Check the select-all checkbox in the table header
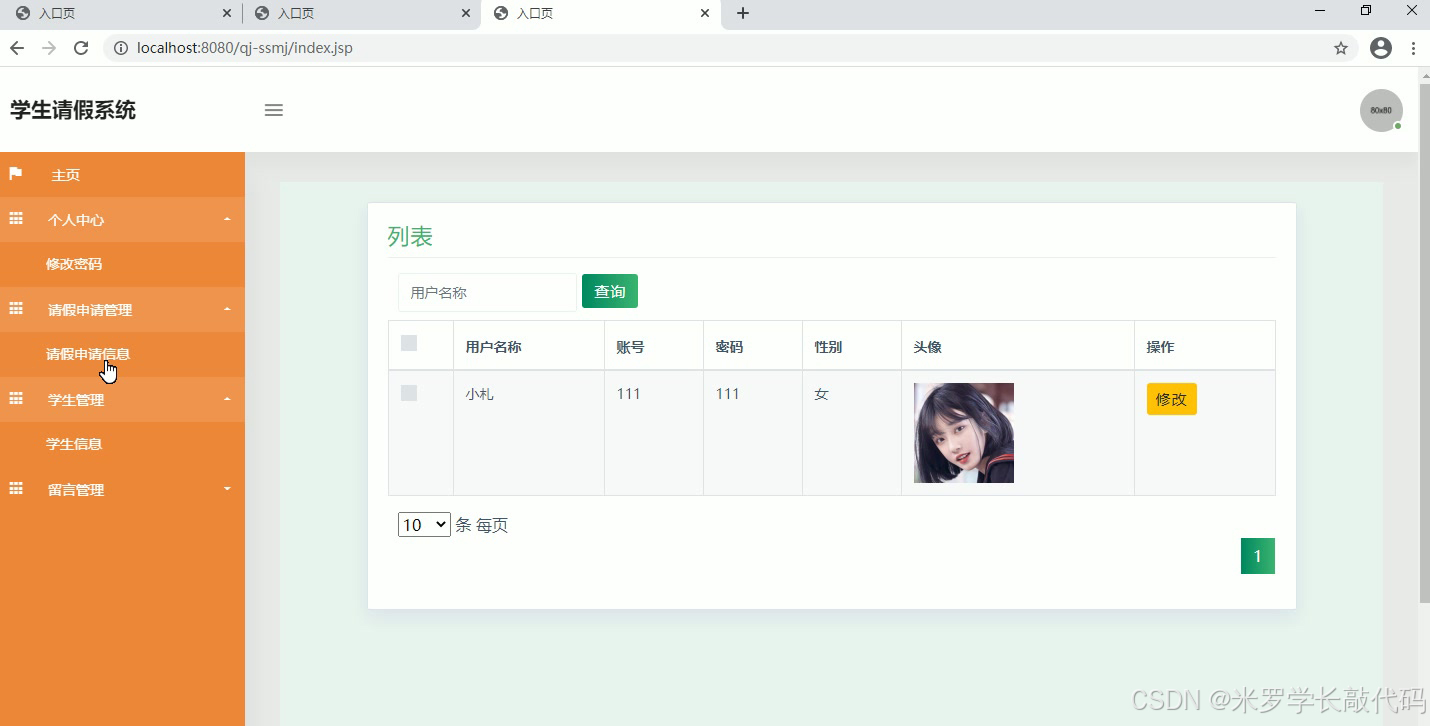The width and height of the screenshot is (1430, 726). click(x=408, y=343)
